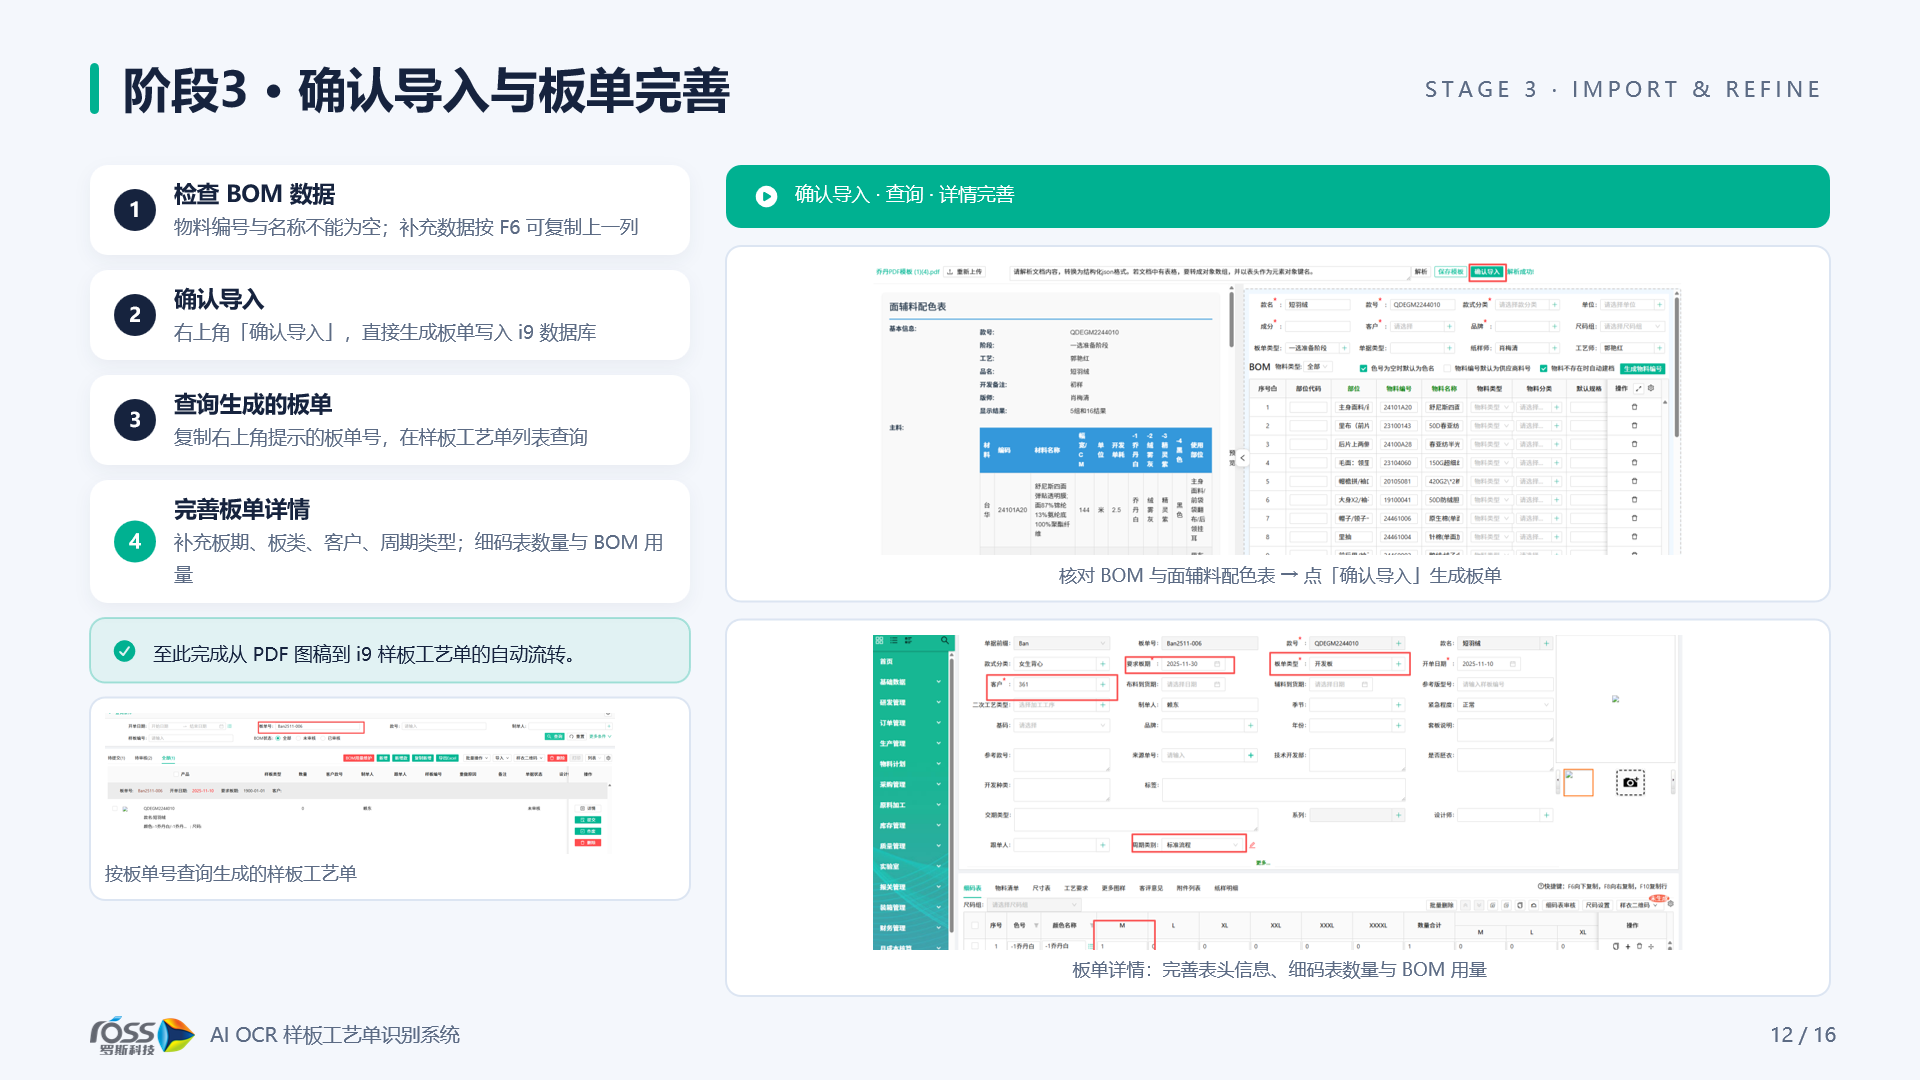Click the step 4 green number badge
Viewport: 1920px width, 1080px height.
pos(135,541)
